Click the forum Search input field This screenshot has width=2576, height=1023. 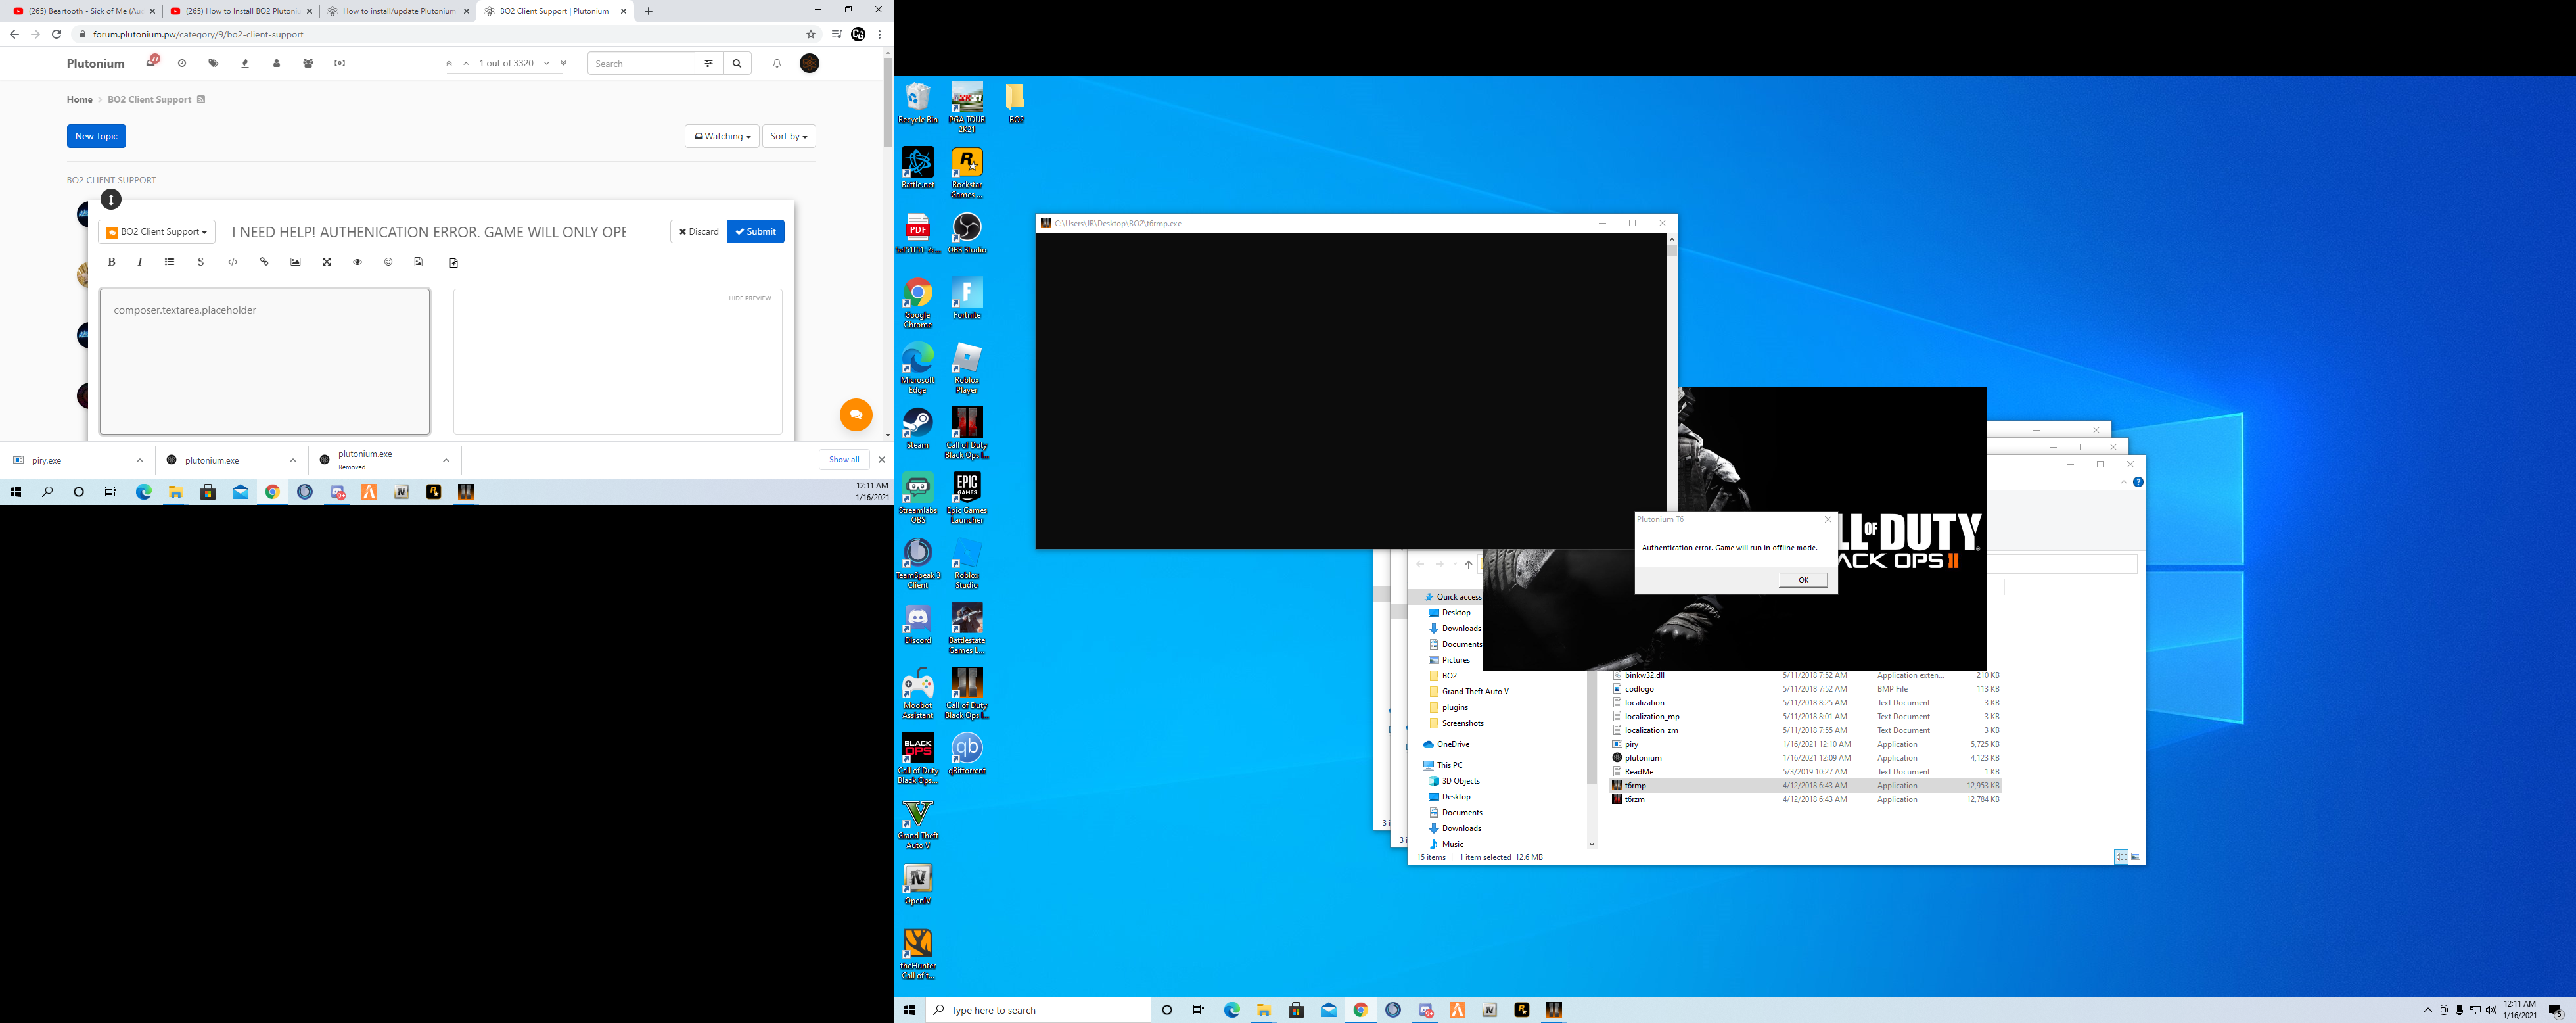point(641,63)
